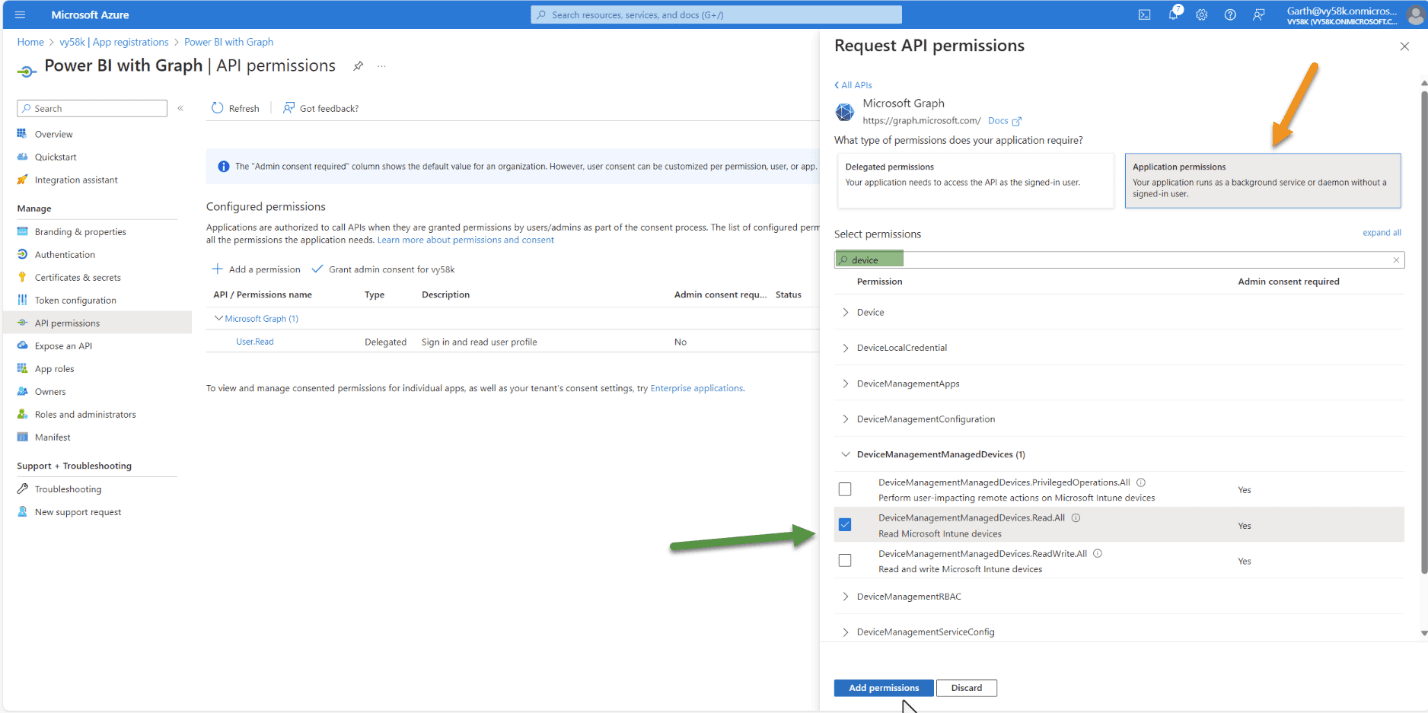Open the Microsoft Graph Docs link
Screen dimensions: 1428x713
(1004, 121)
